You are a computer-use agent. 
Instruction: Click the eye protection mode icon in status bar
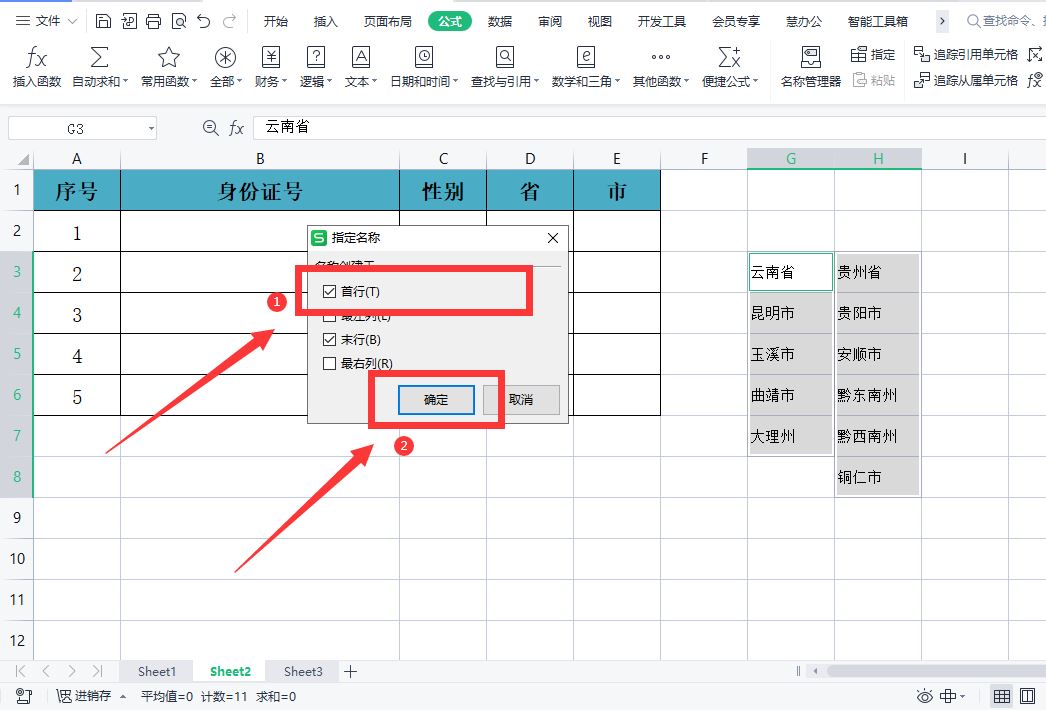coord(924,697)
